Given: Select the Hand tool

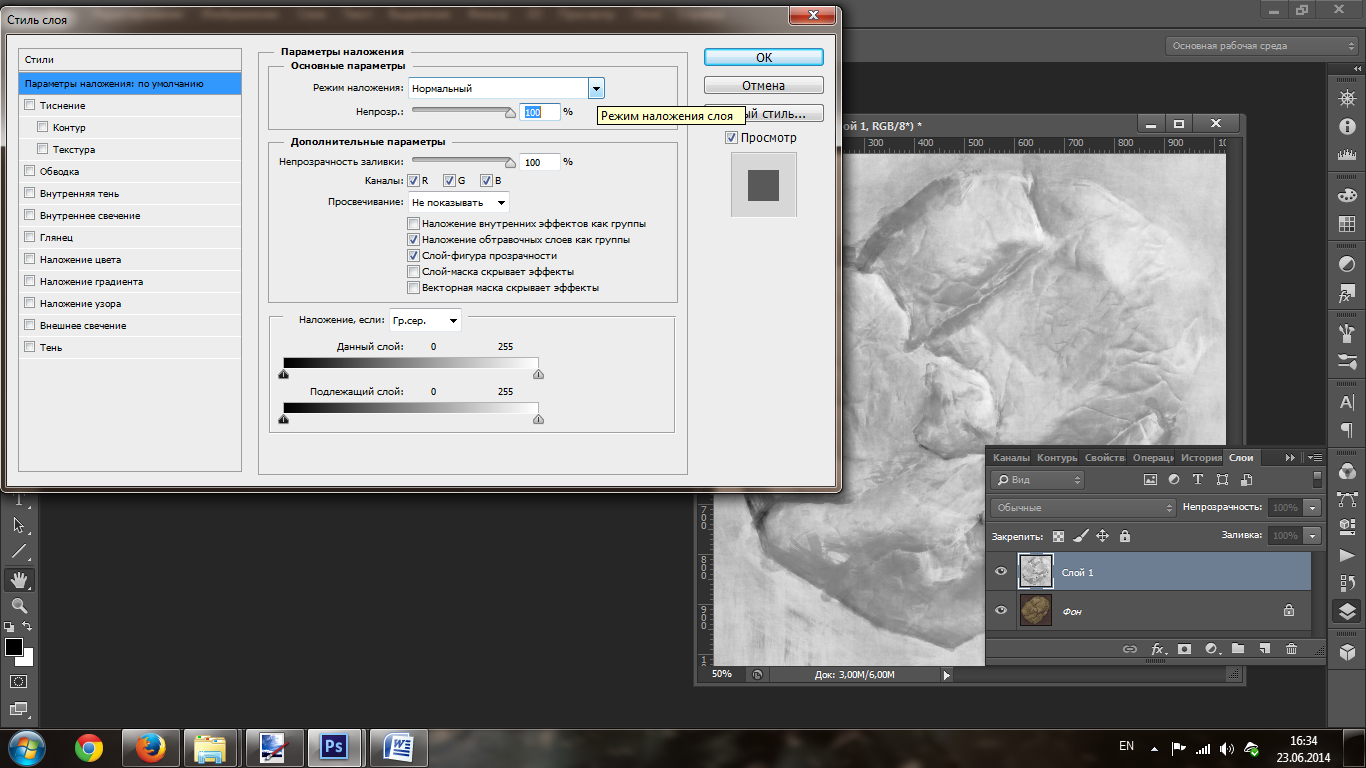Looking at the screenshot, I should coord(19,579).
